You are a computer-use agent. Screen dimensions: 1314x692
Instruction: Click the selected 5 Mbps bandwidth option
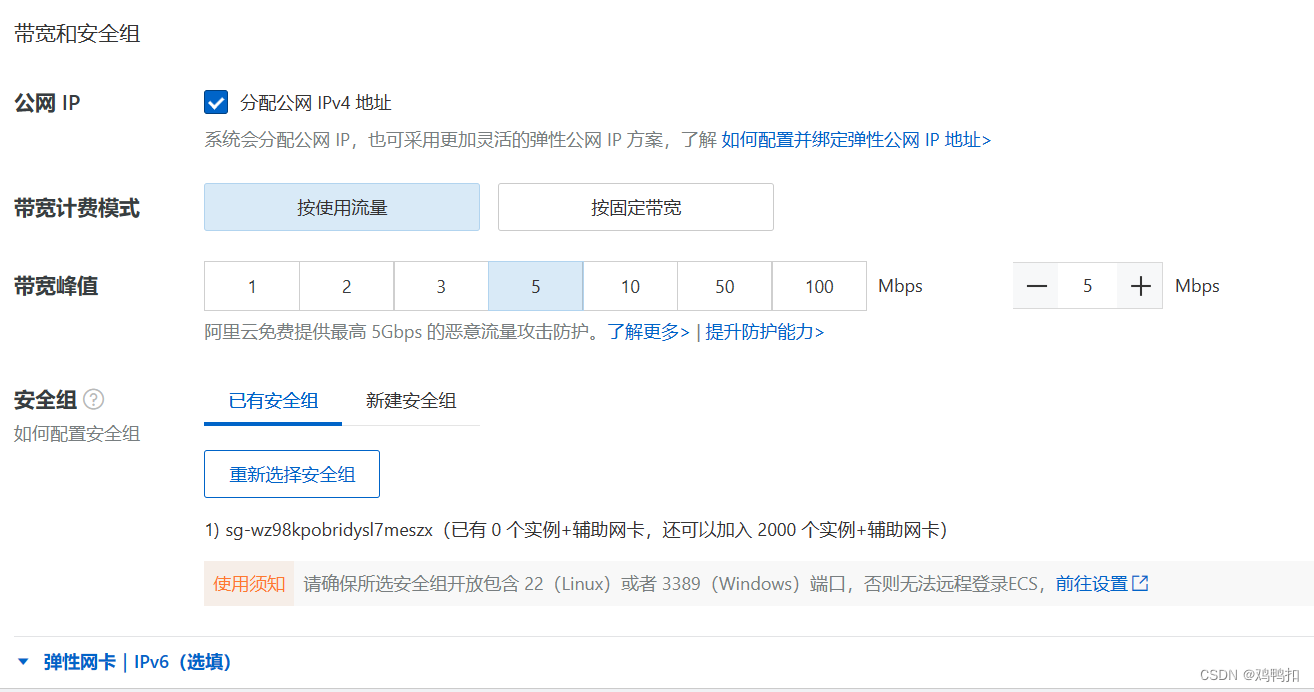(x=536, y=286)
